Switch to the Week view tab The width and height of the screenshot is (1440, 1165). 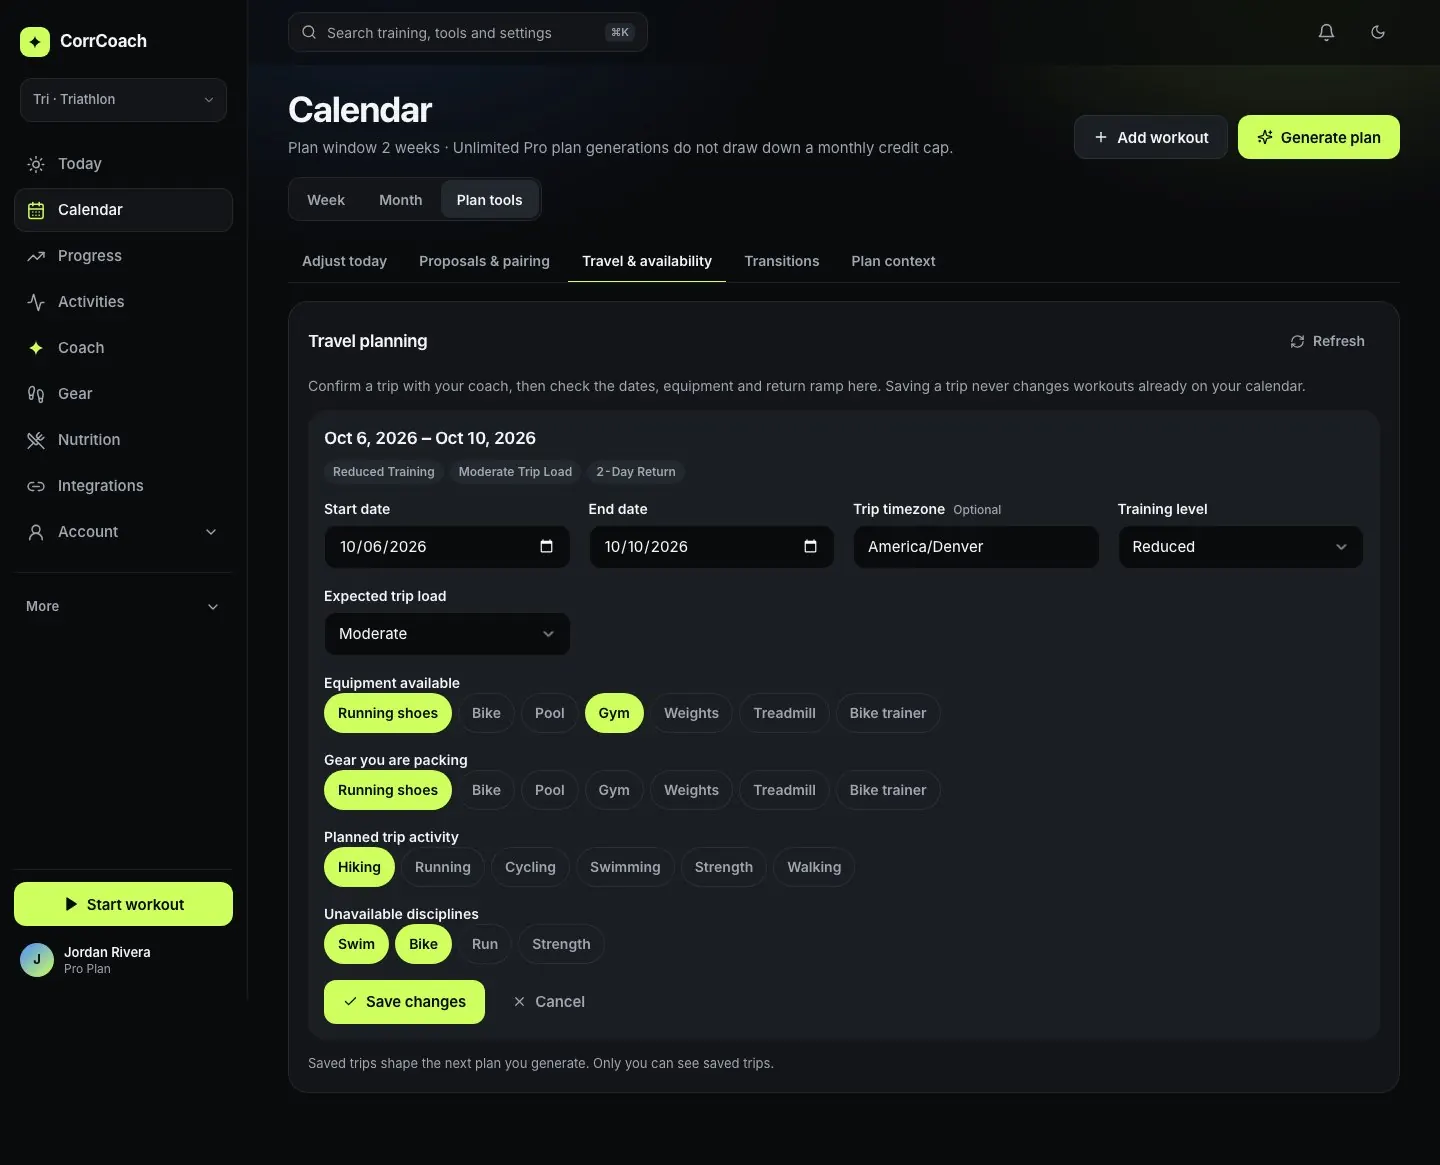click(x=326, y=200)
